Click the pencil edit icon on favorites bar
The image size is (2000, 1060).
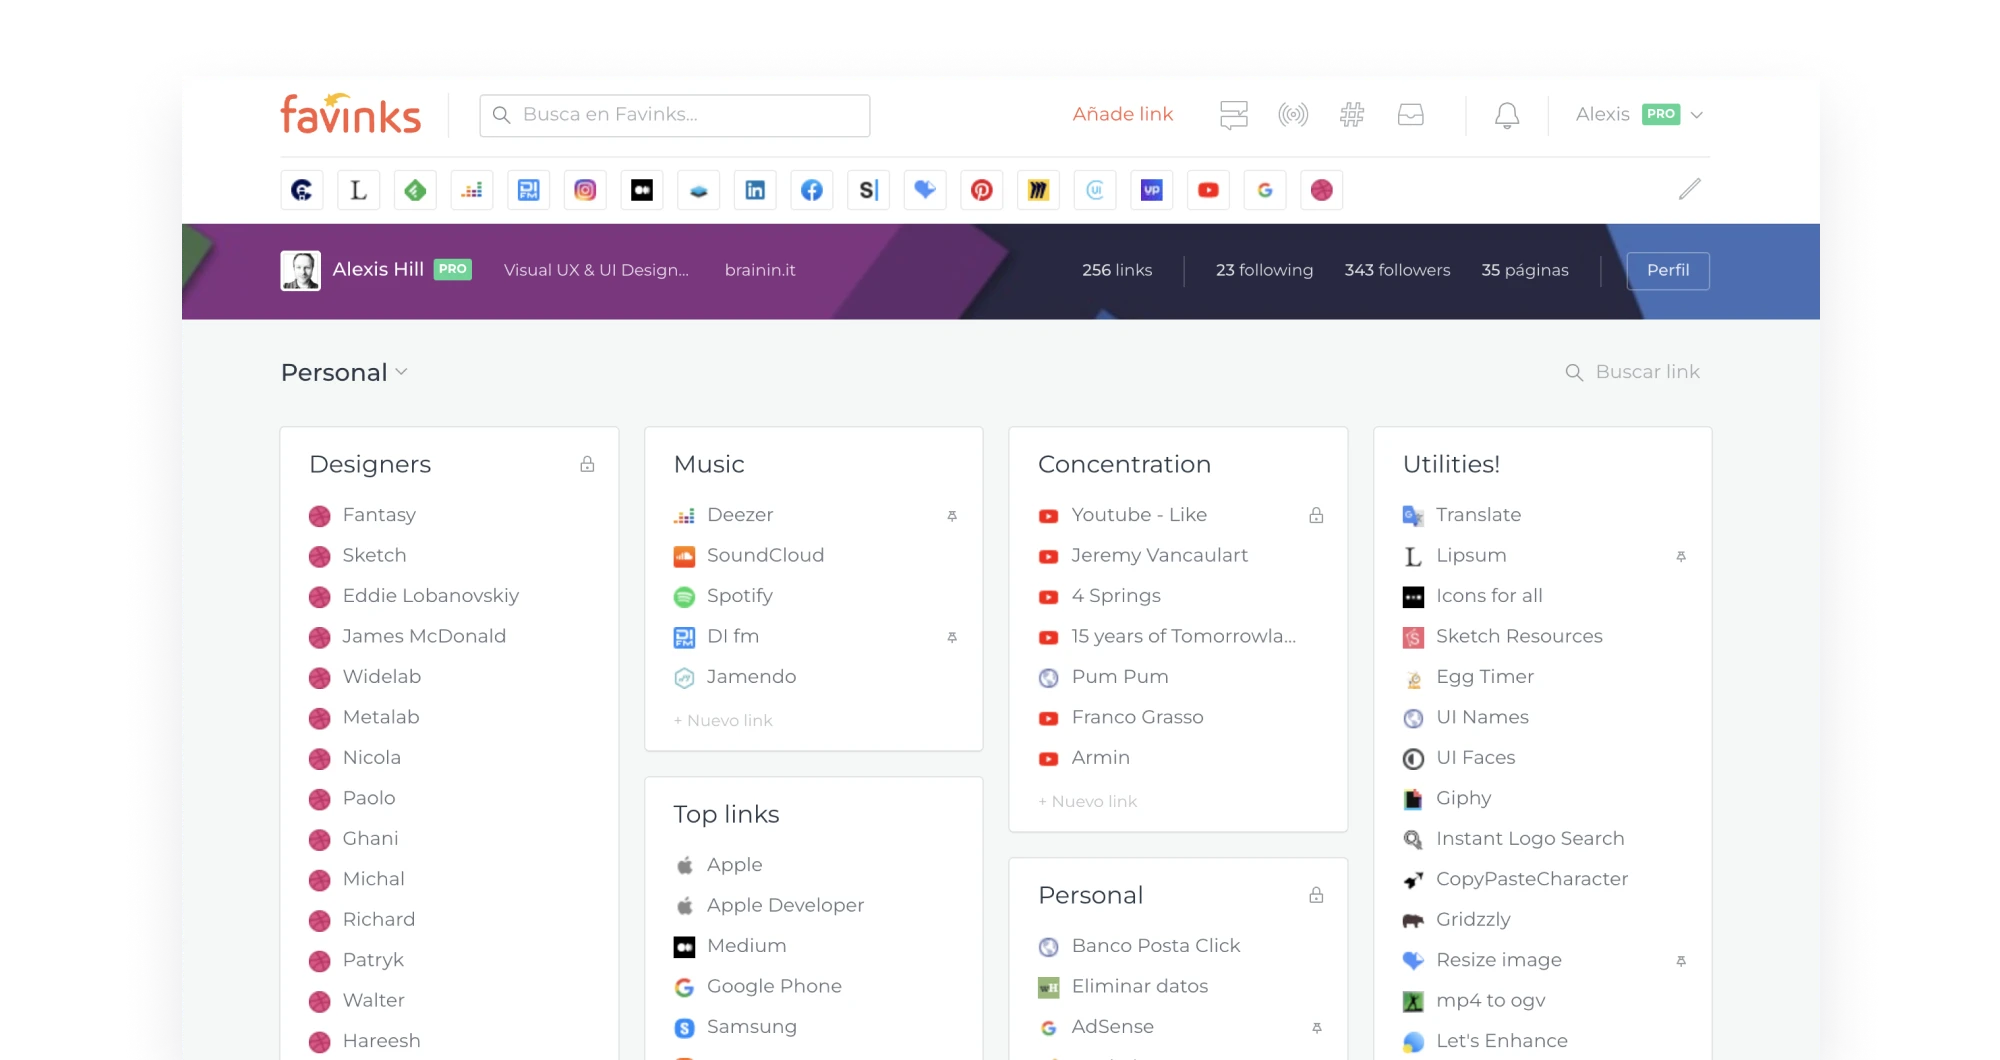pyautogui.click(x=1689, y=189)
